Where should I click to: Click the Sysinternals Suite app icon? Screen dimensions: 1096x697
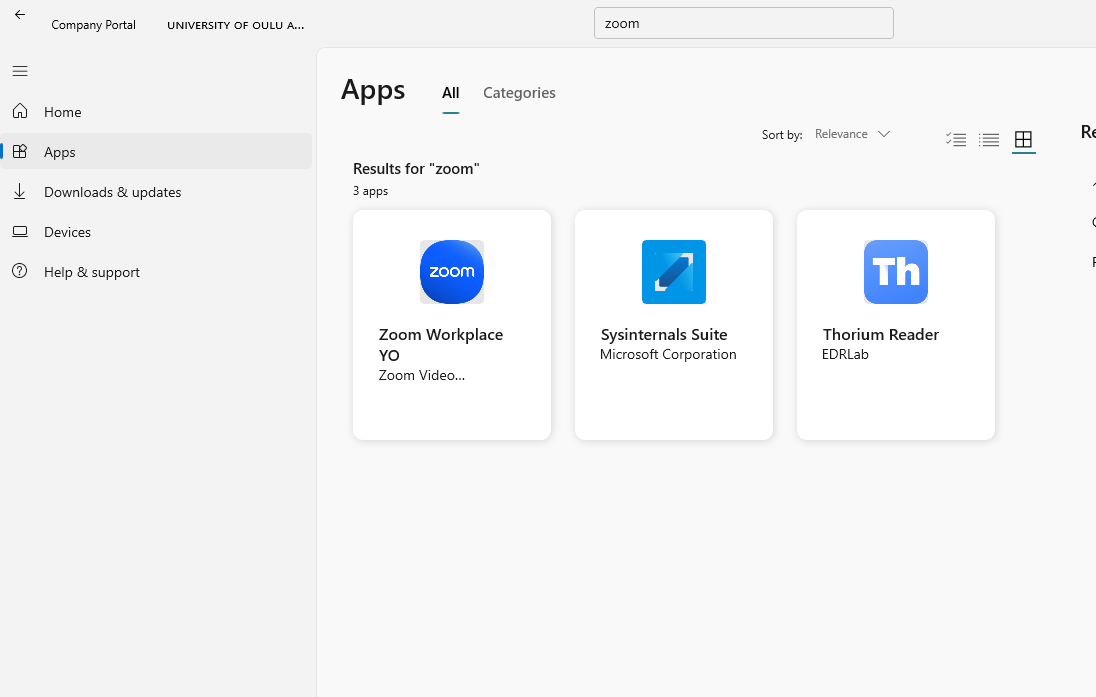point(674,272)
